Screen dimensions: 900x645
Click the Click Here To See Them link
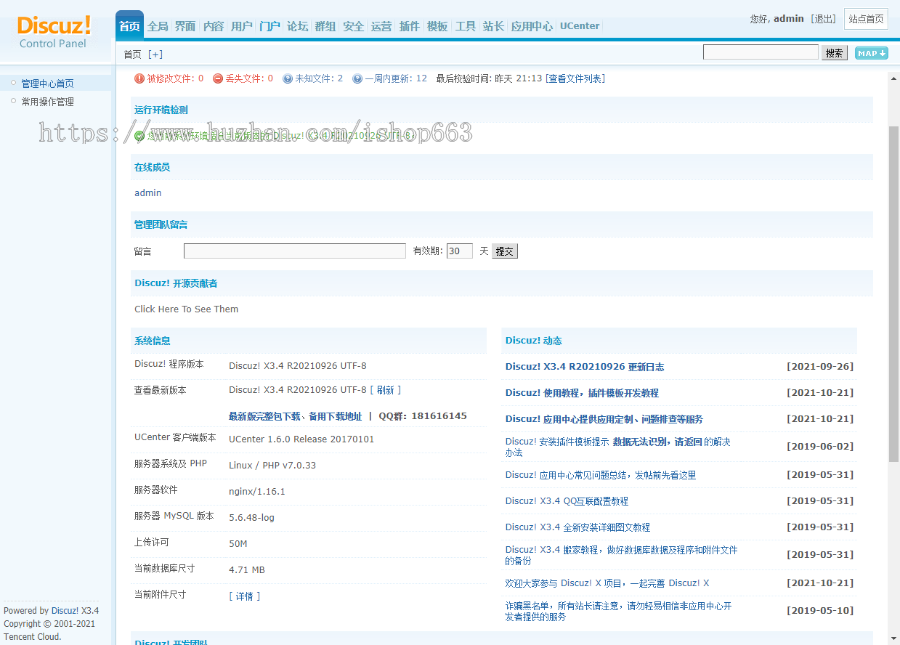coord(186,309)
